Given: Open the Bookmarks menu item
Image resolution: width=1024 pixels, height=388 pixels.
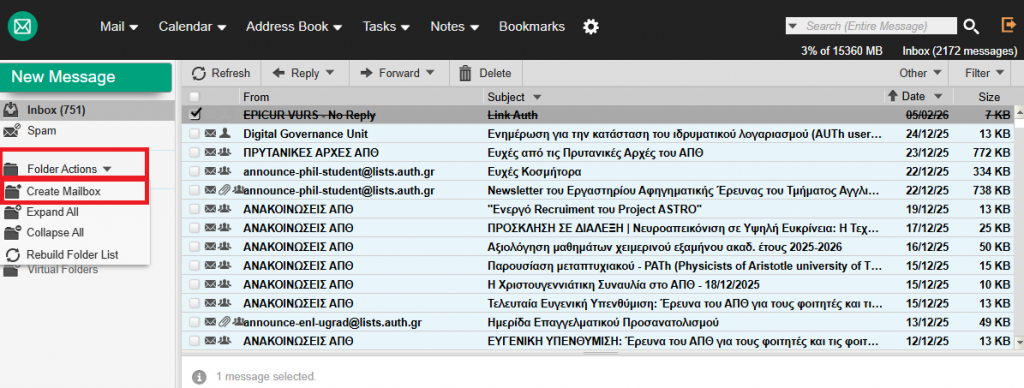Looking at the screenshot, I should tap(532, 27).
